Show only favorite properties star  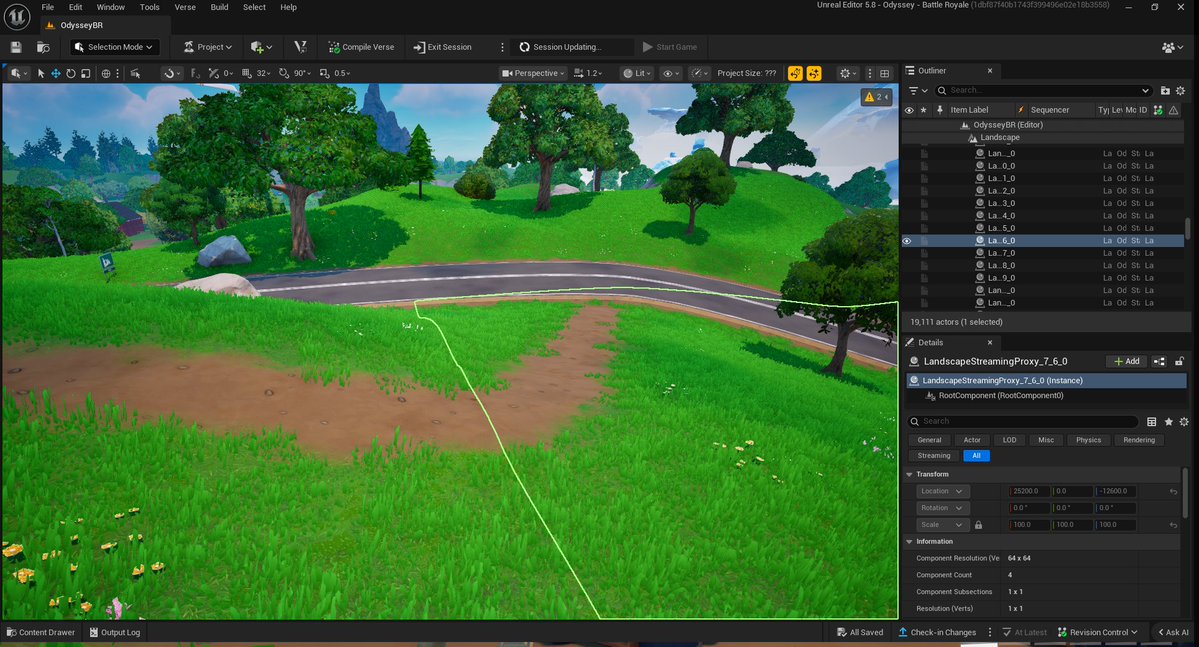click(x=1168, y=421)
